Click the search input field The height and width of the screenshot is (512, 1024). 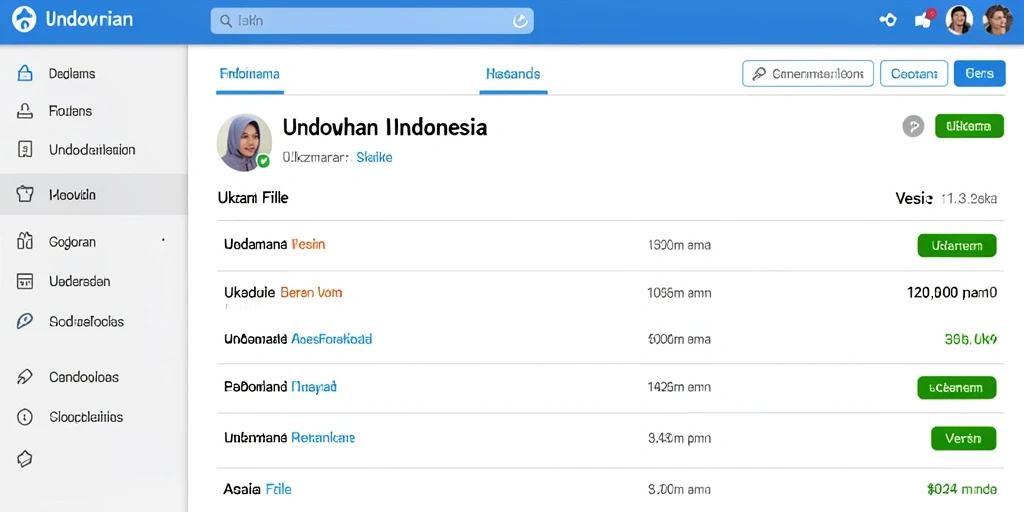point(372,21)
